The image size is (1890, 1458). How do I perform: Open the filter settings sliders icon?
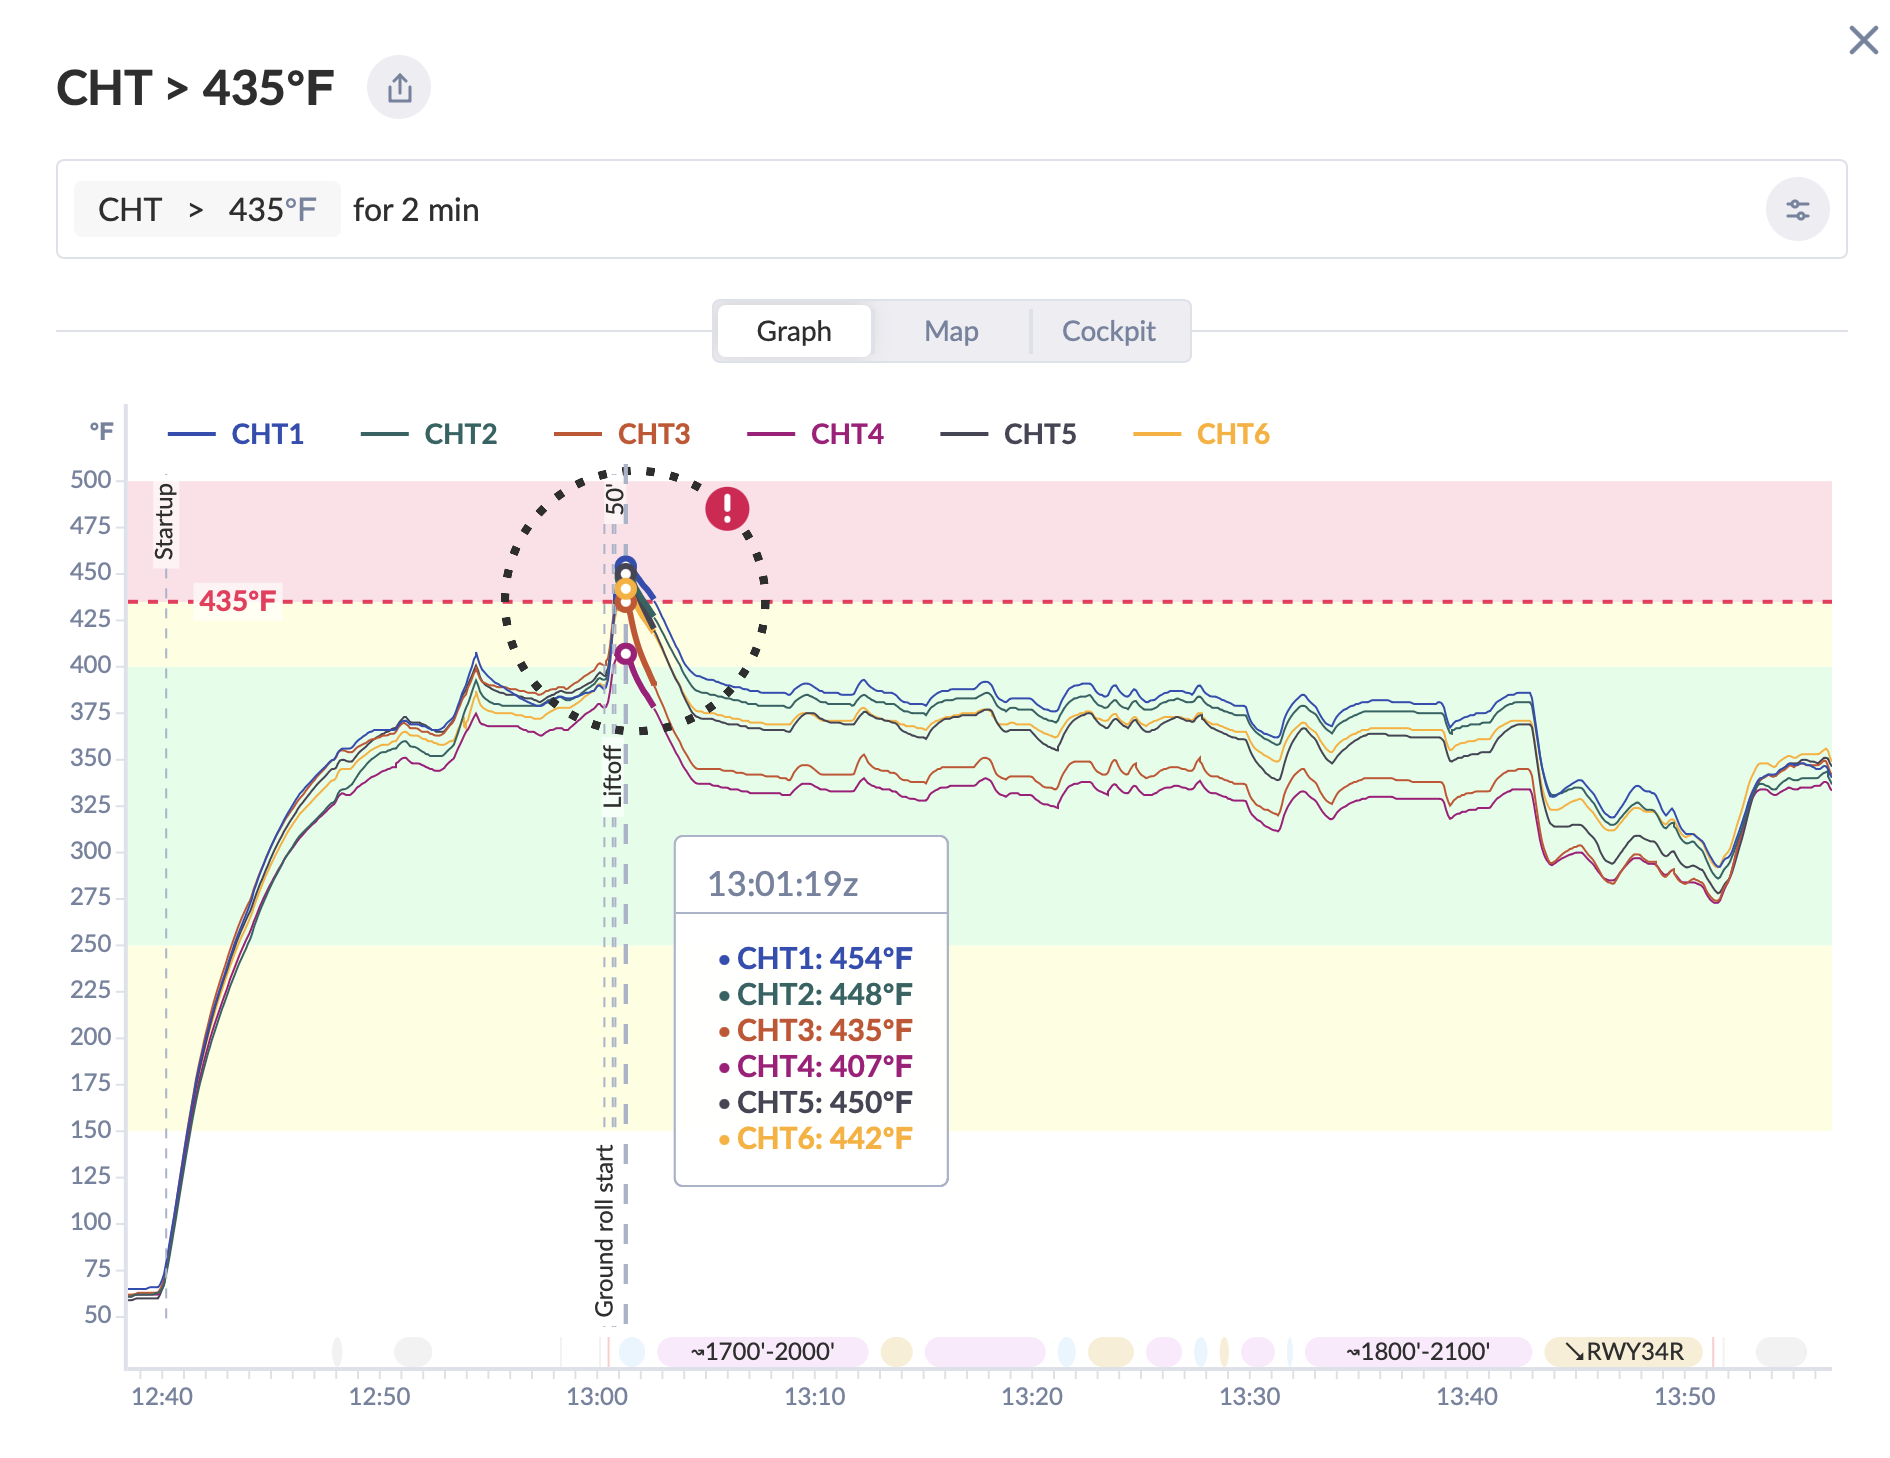[x=1797, y=210]
